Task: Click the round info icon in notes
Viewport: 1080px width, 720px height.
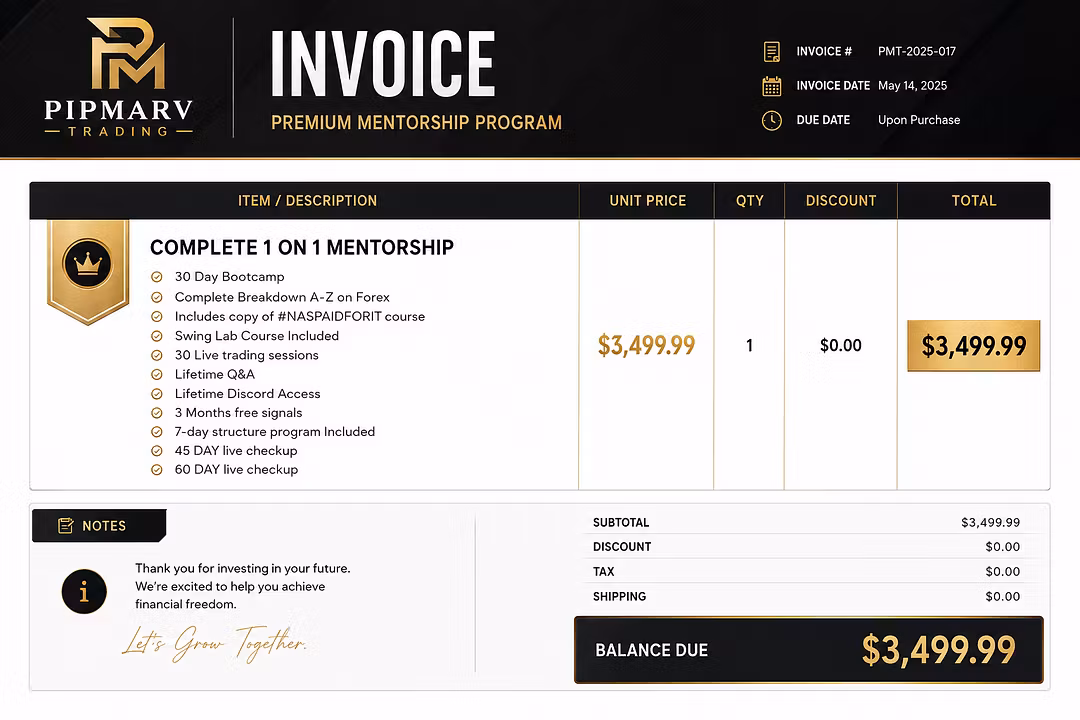Action: (x=84, y=591)
